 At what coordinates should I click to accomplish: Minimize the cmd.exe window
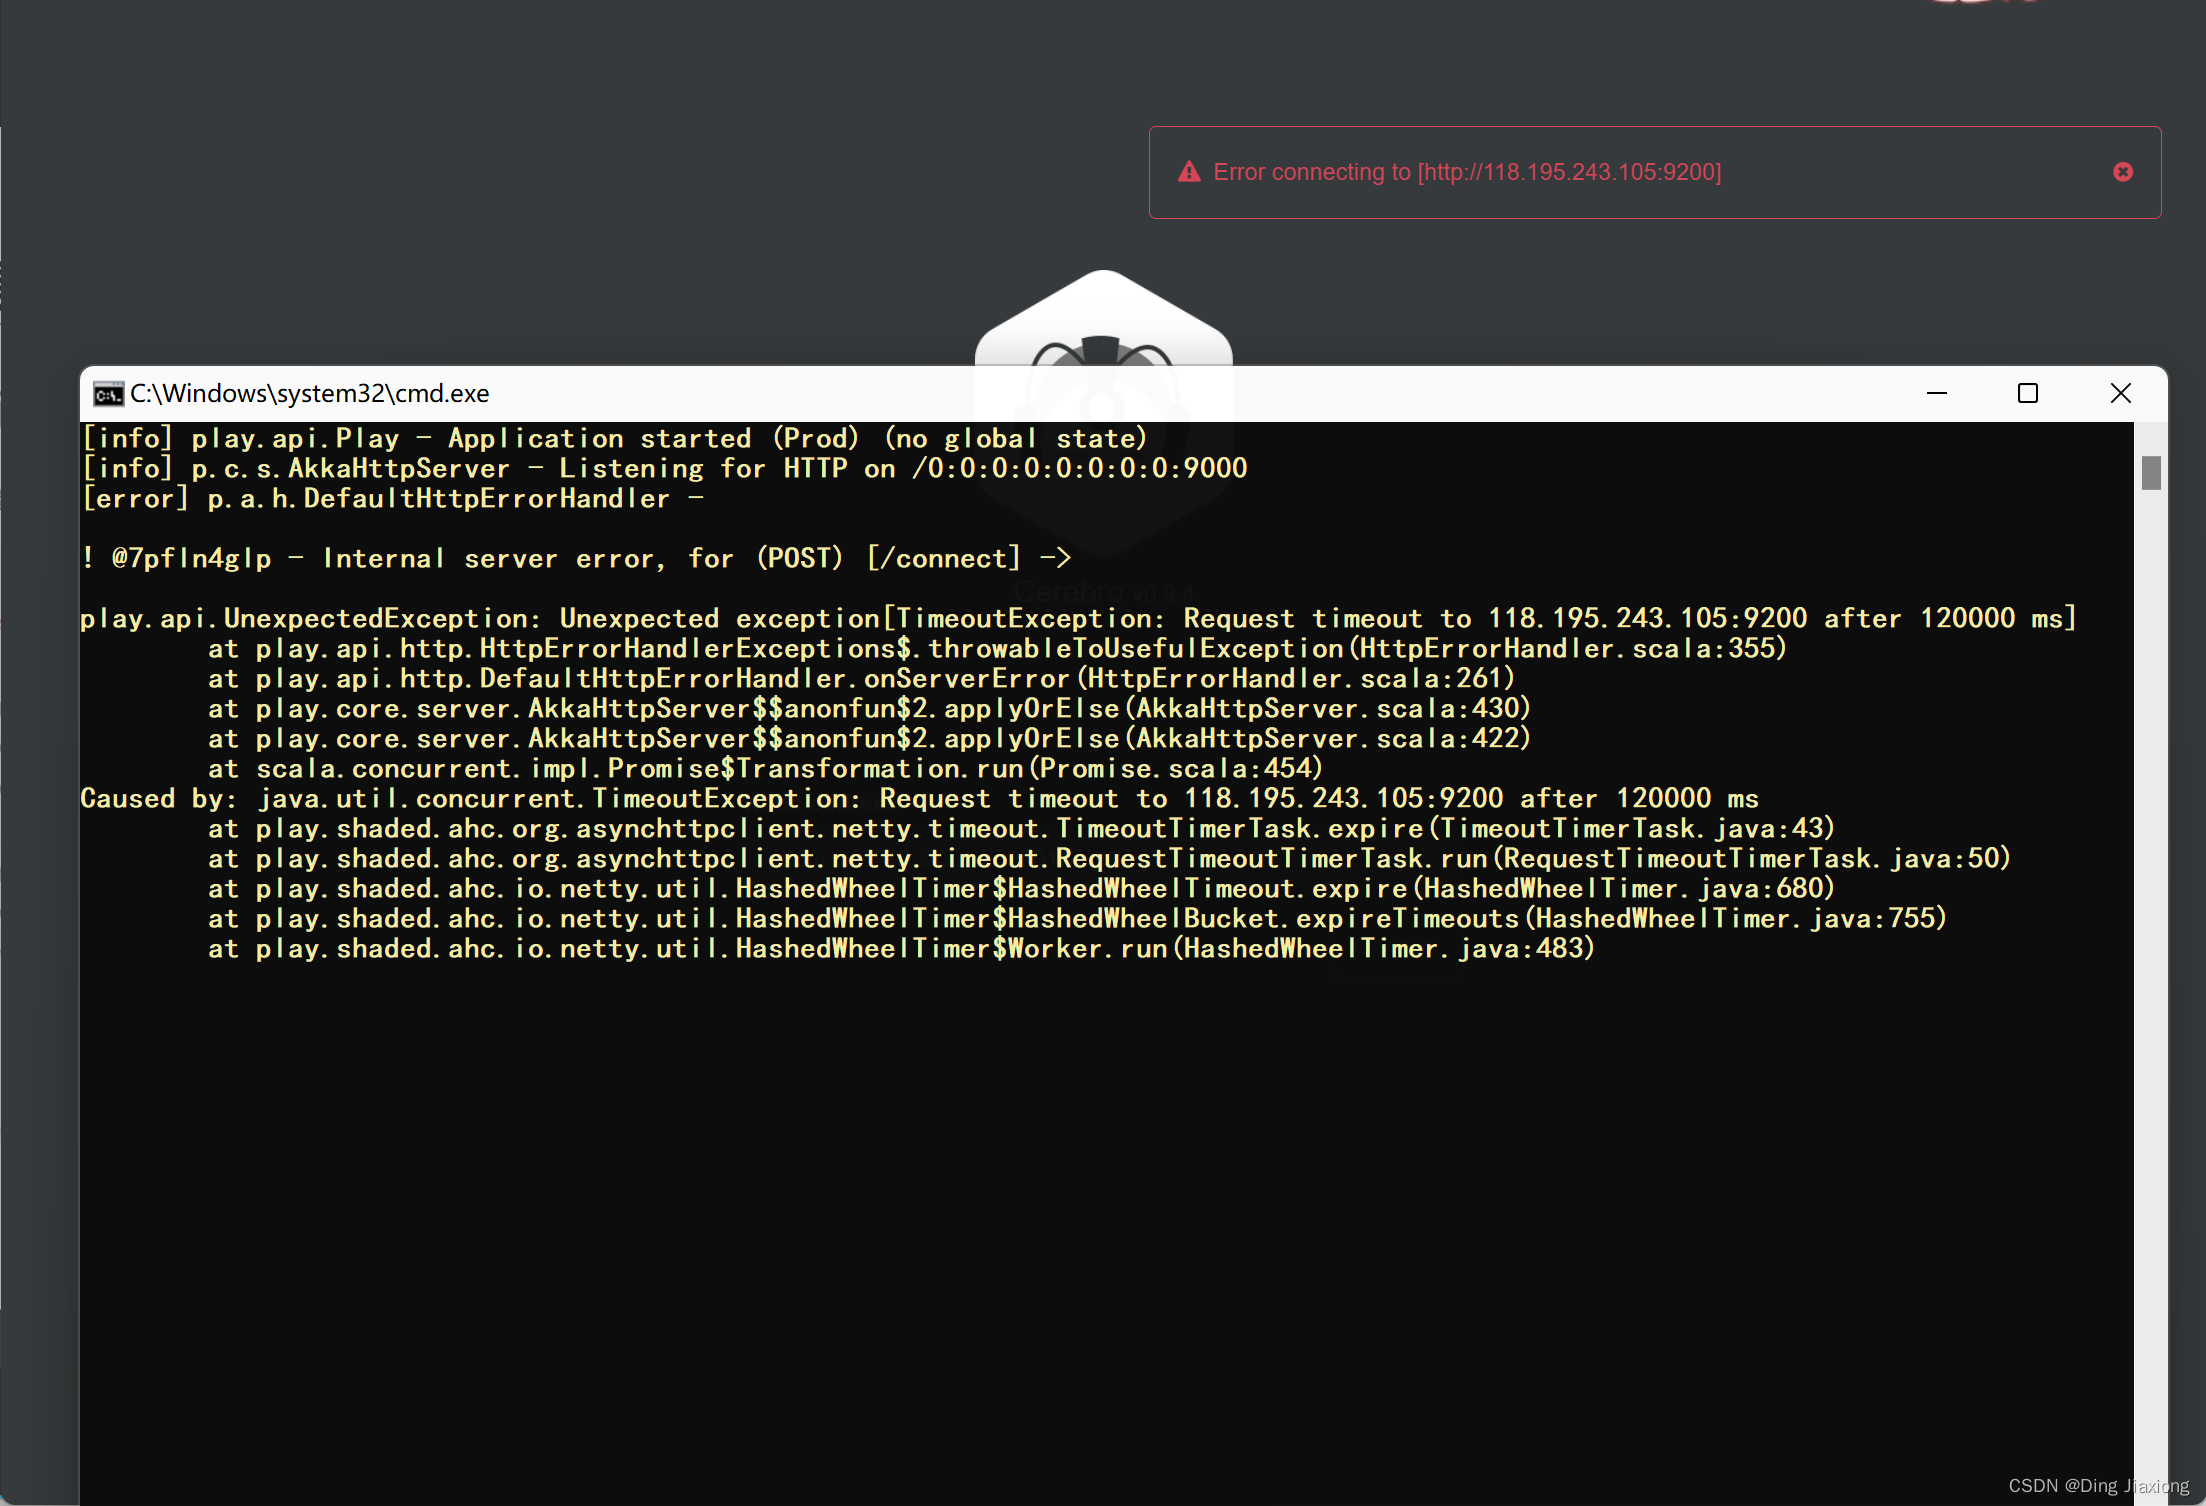click(1937, 393)
